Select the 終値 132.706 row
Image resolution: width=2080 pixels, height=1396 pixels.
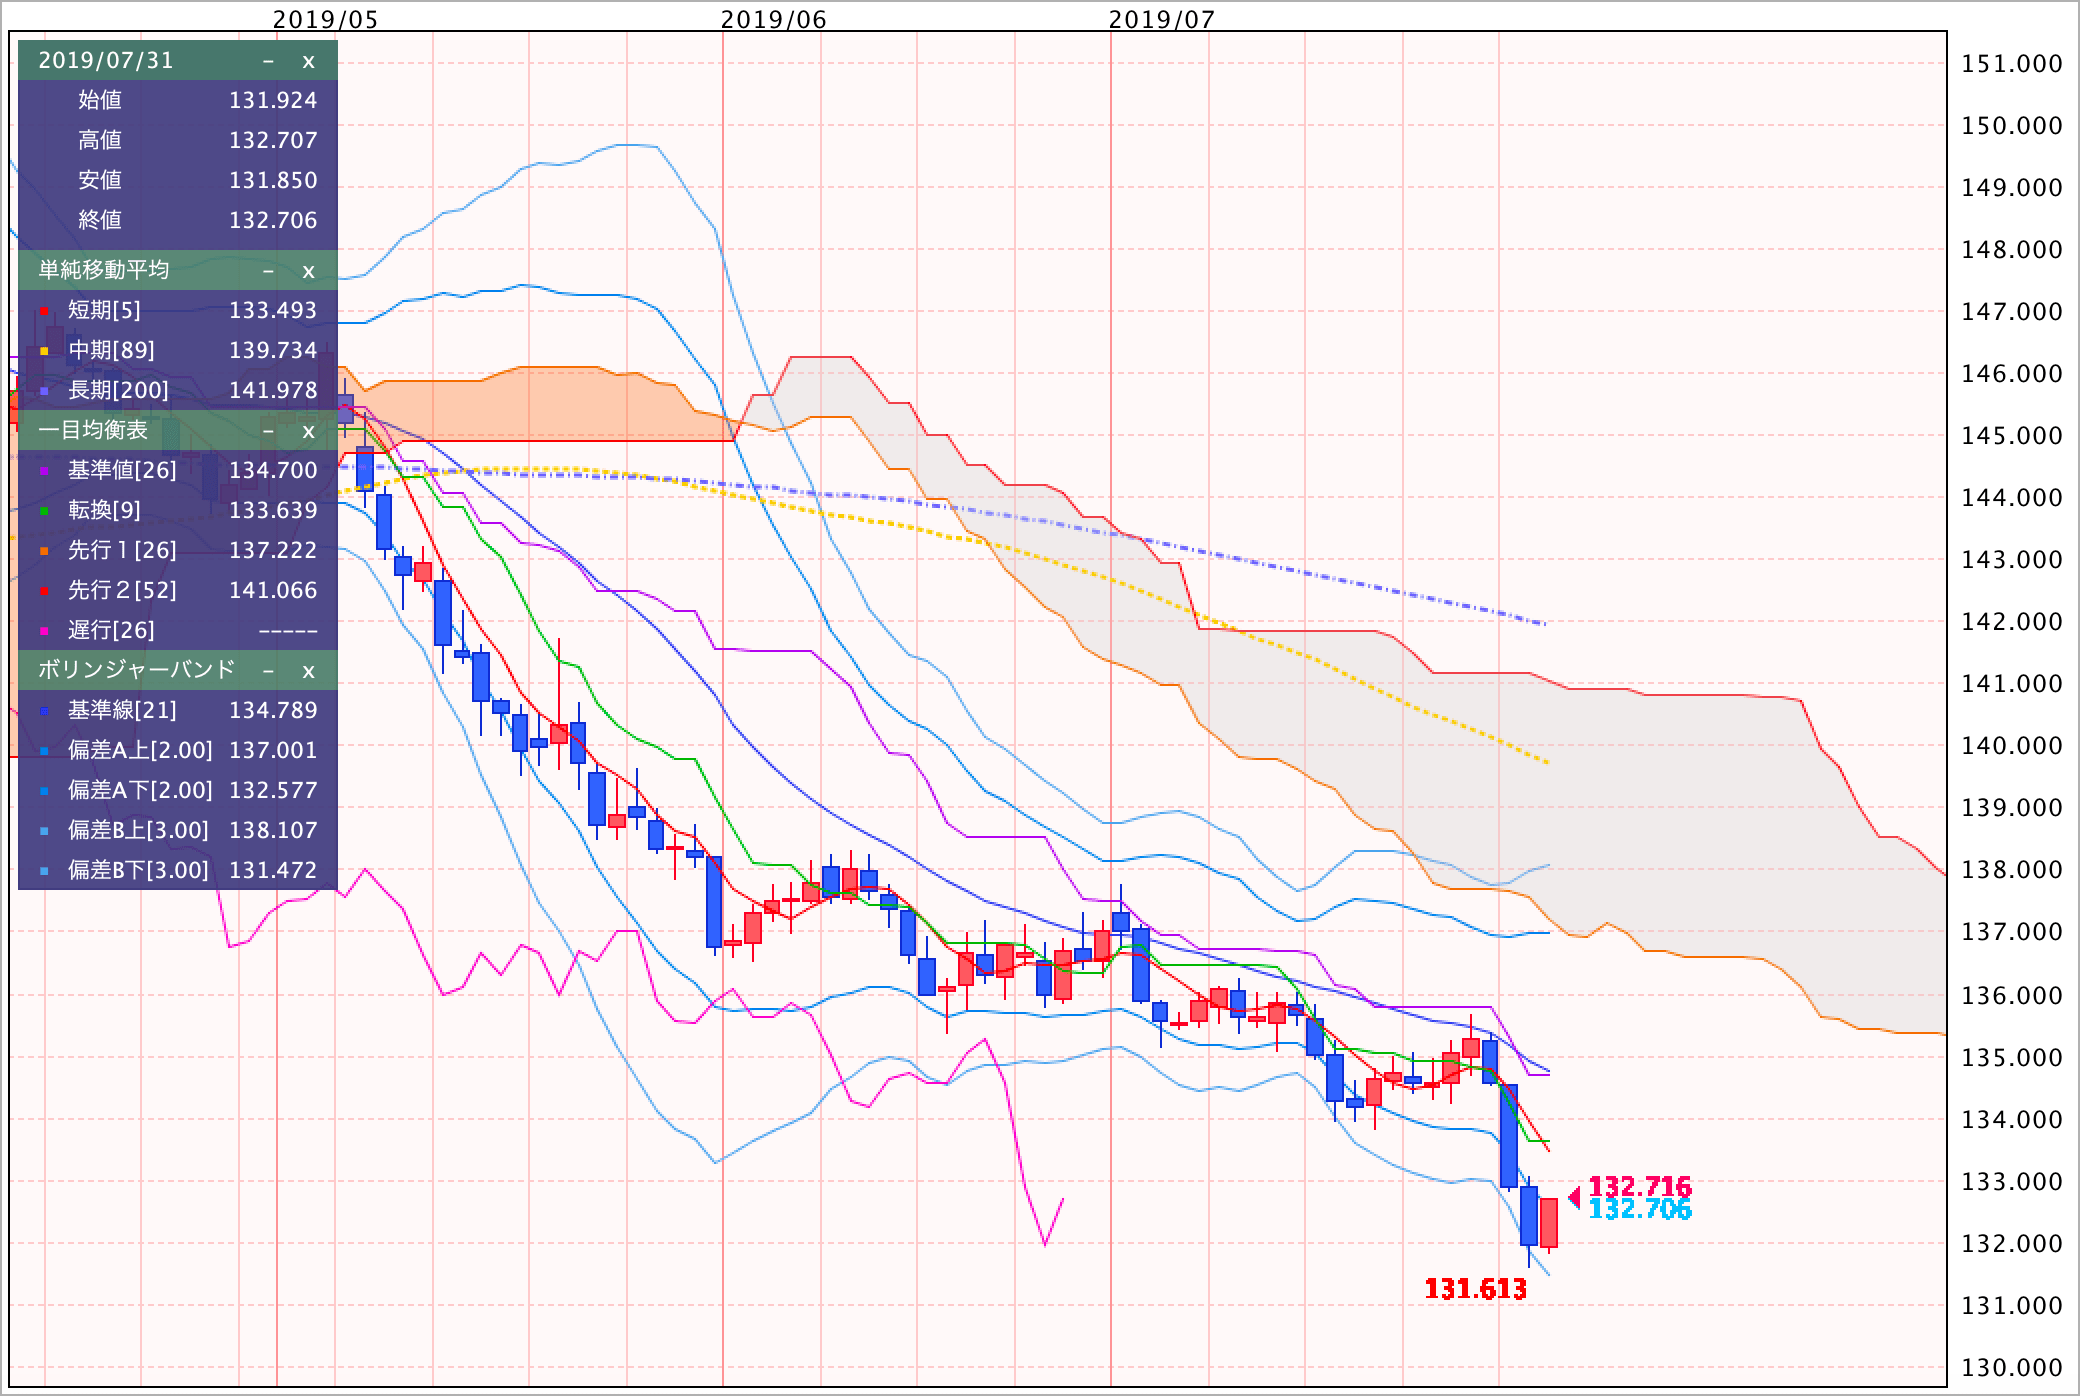click(x=178, y=220)
